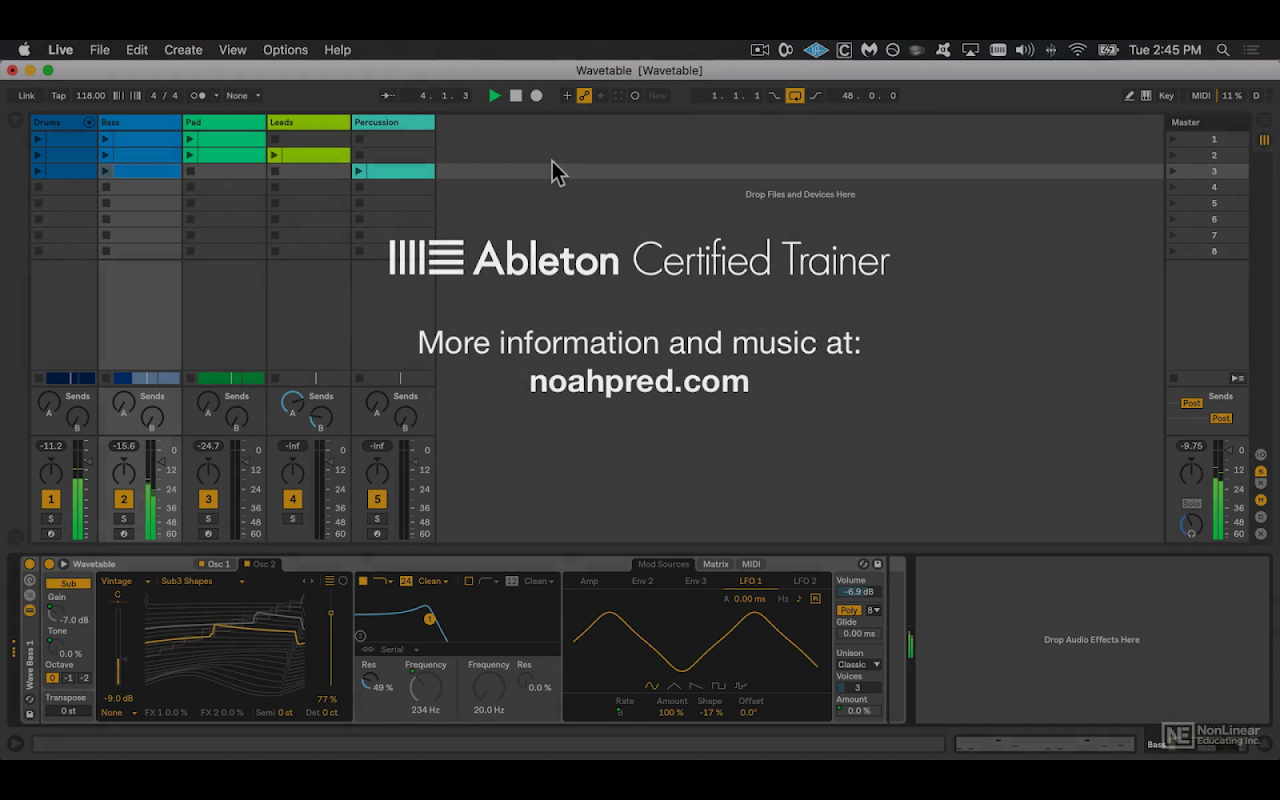Click the Punch-Out switch icon
Screen dimensions: 1280x800
click(x=815, y=96)
